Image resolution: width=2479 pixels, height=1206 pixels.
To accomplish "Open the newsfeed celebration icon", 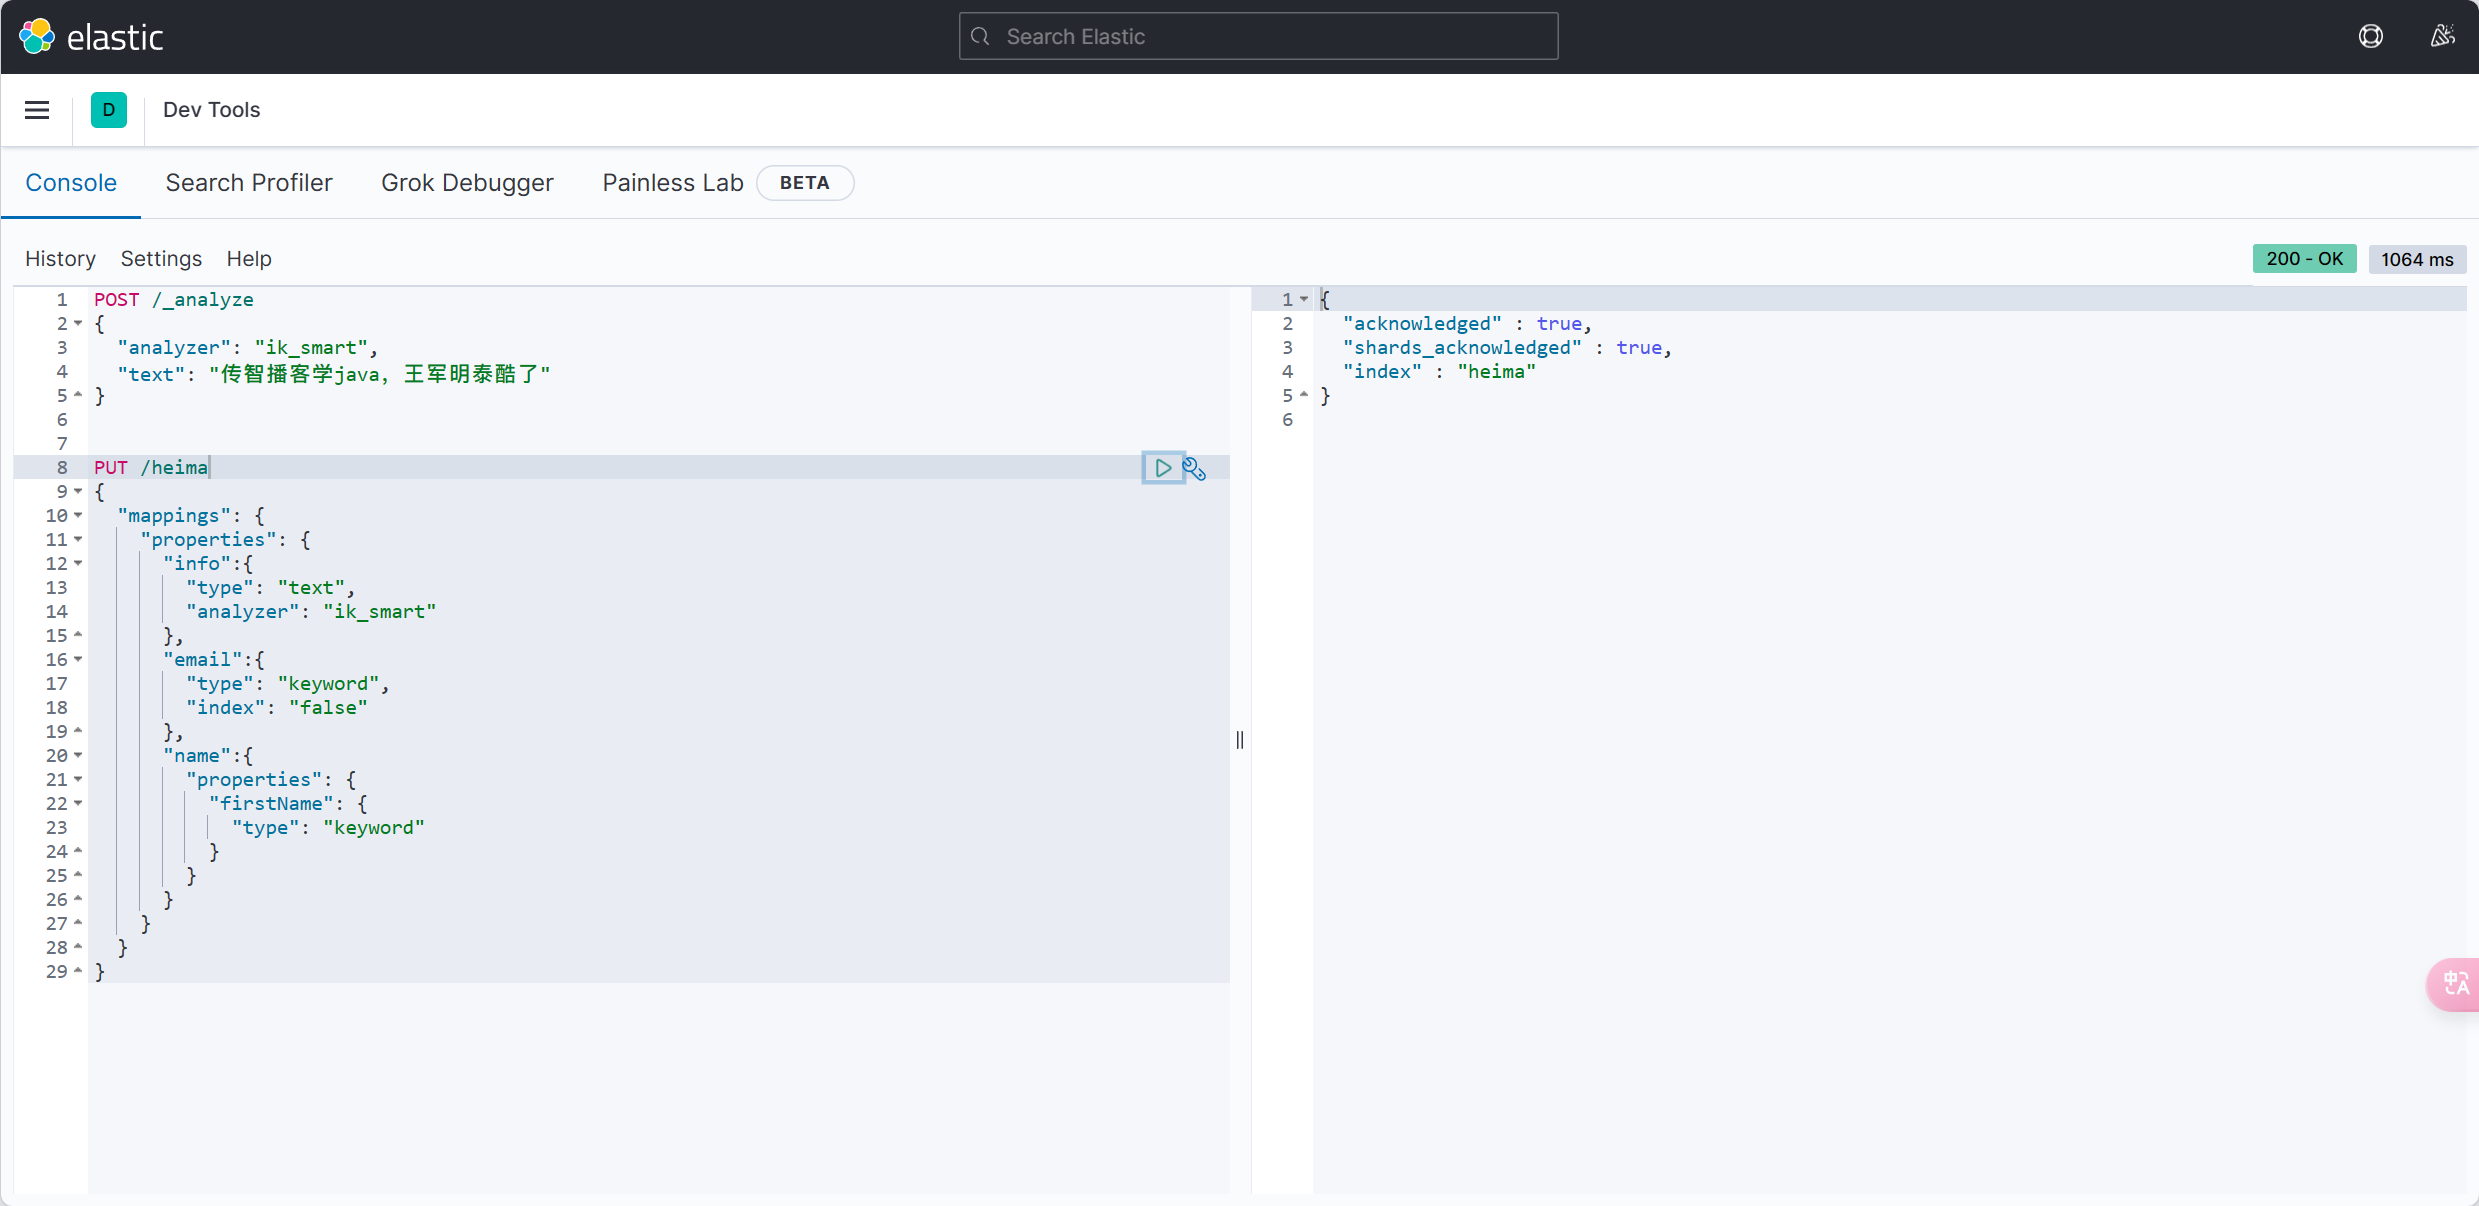I will click(2442, 37).
